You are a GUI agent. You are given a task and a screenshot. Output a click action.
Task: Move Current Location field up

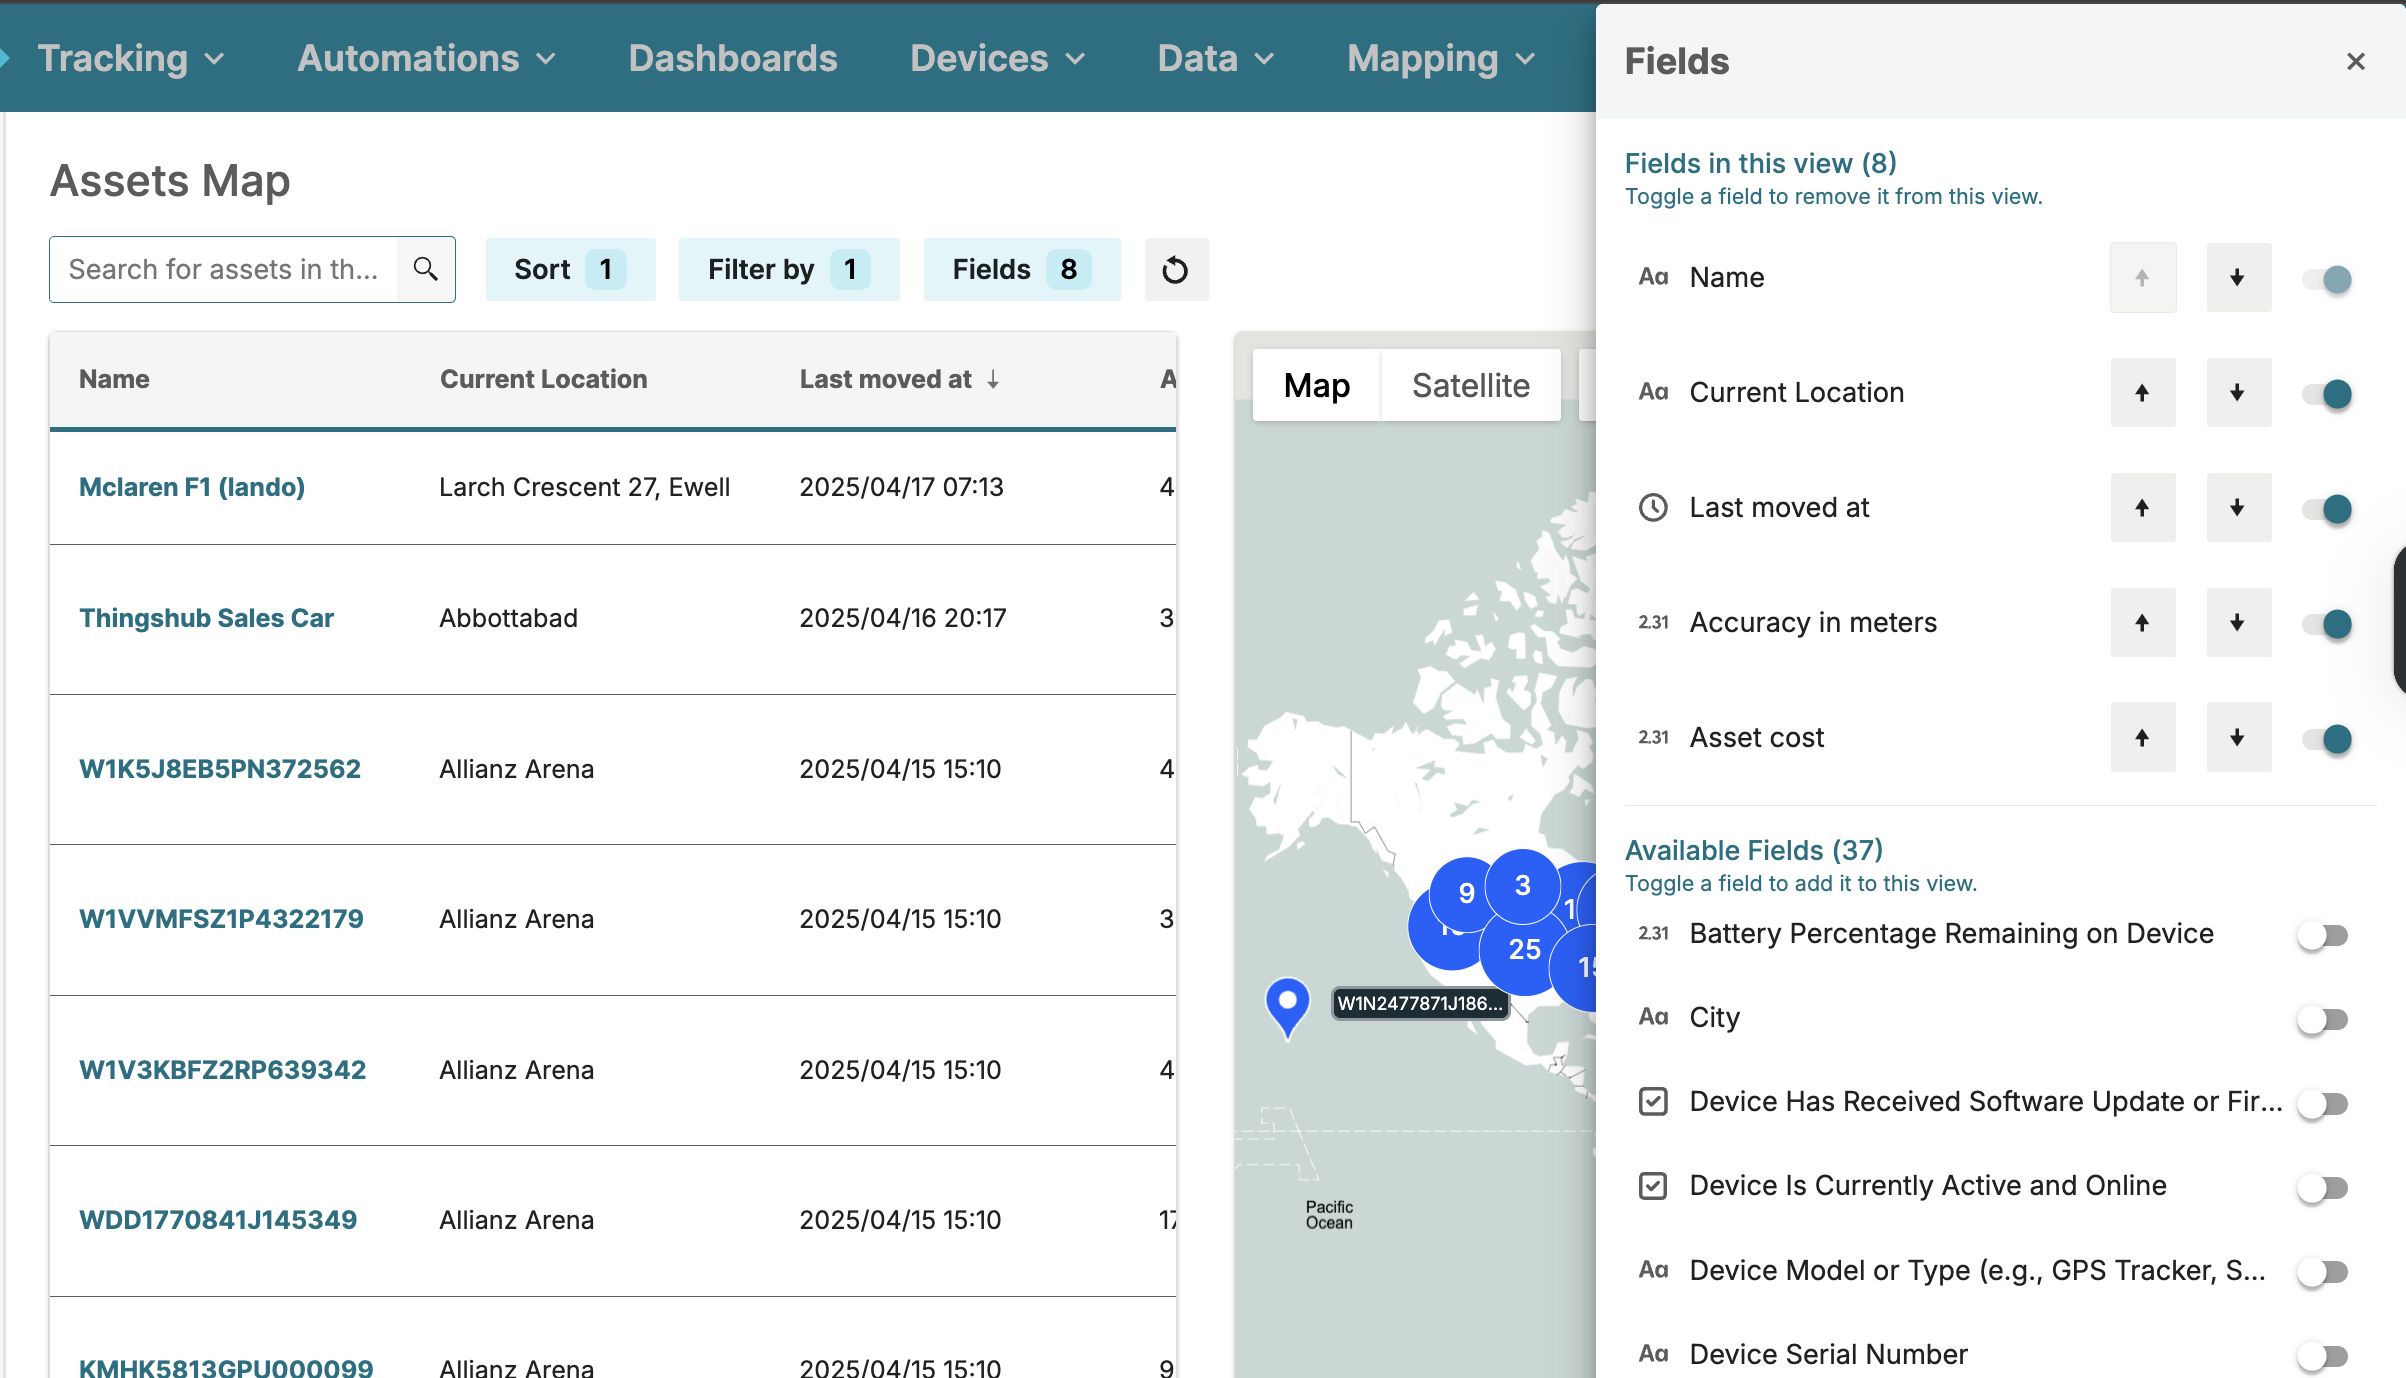(x=2142, y=393)
